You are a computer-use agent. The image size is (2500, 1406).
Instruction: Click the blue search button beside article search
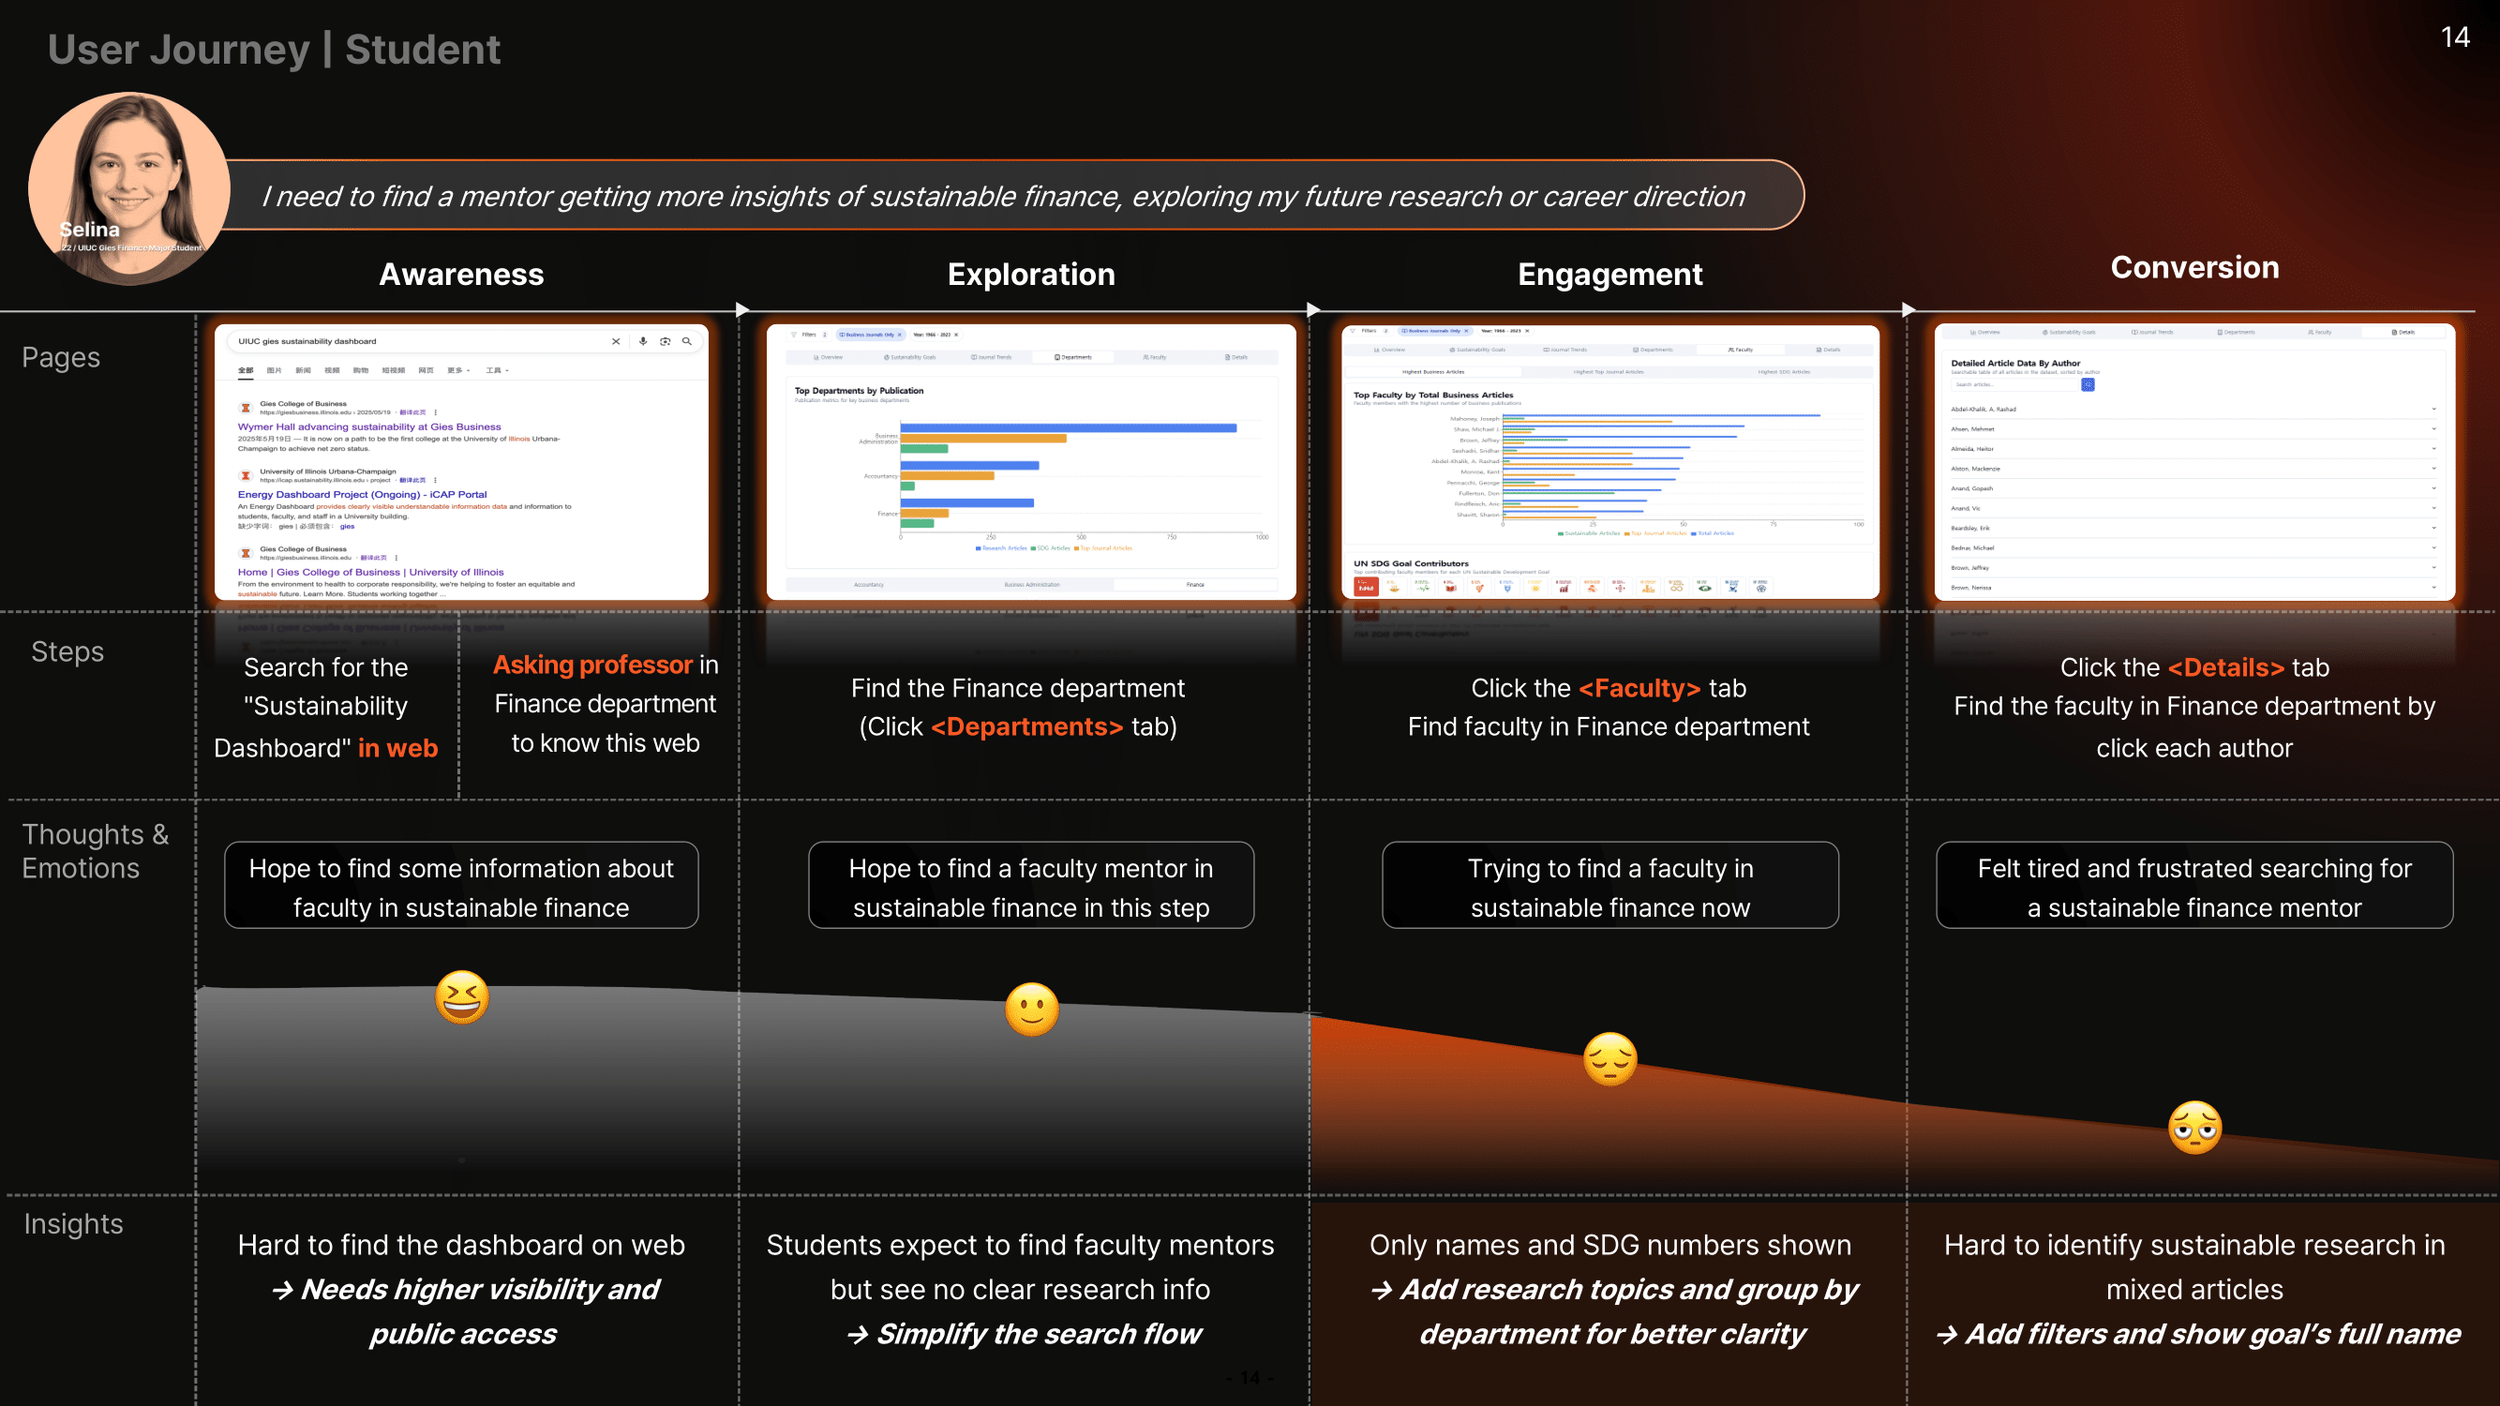(x=2088, y=385)
